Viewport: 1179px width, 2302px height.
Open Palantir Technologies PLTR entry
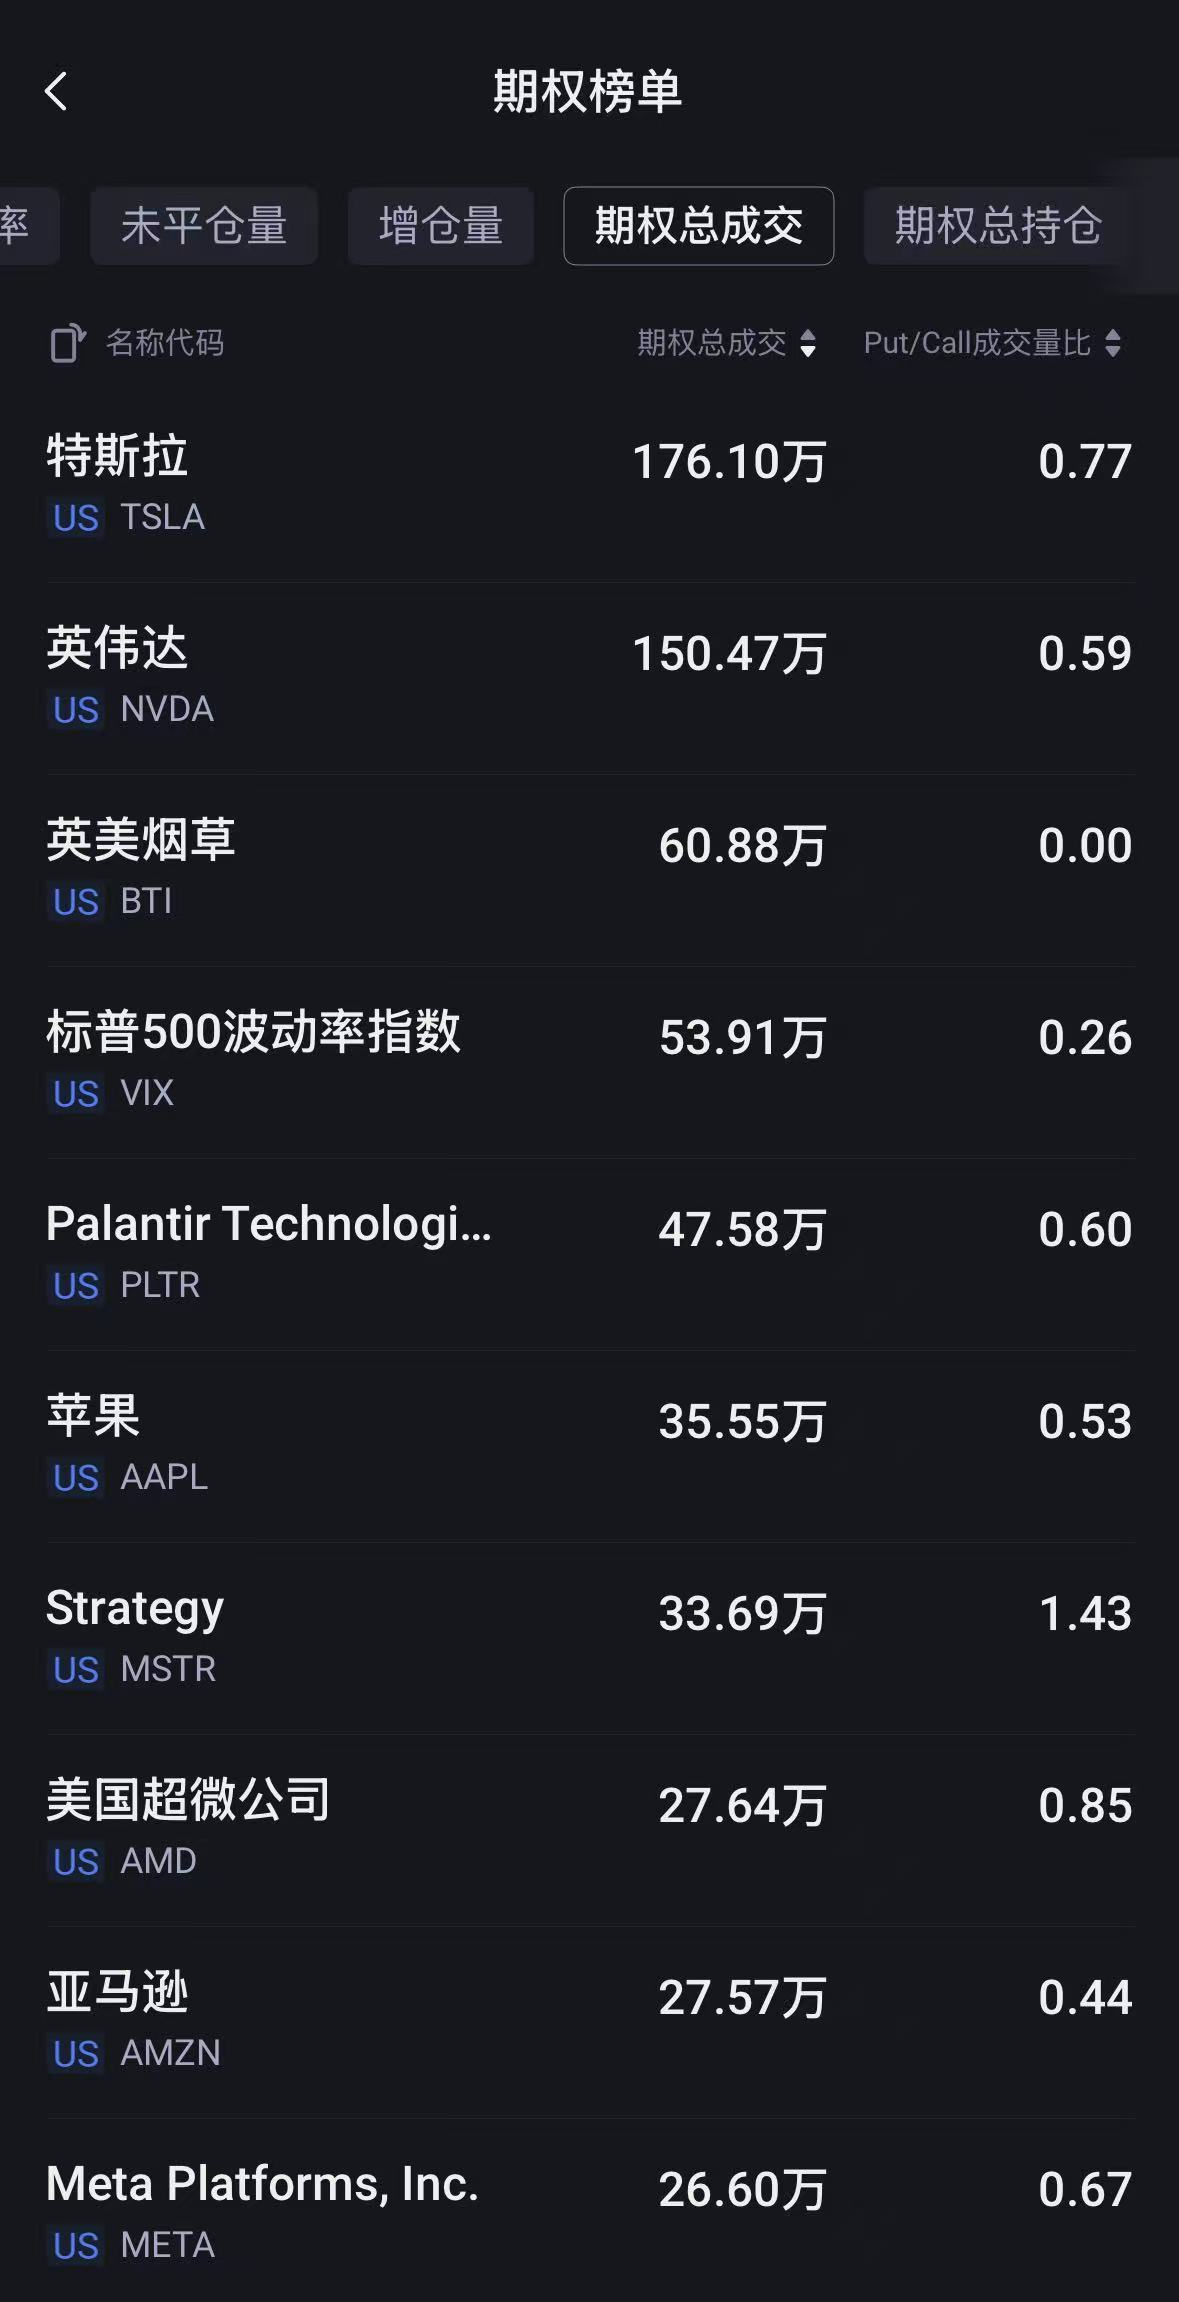coord(590,1253)
